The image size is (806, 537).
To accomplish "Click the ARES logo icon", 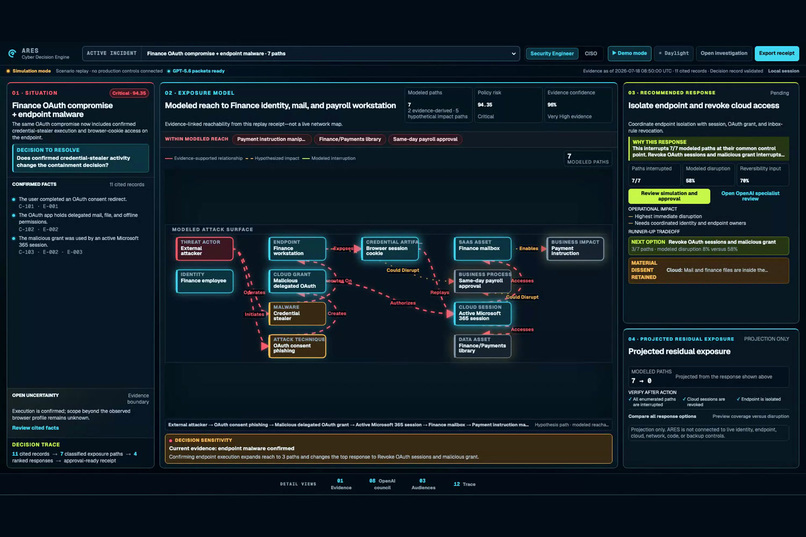I will pyautogui.click(x=12, y=53).
